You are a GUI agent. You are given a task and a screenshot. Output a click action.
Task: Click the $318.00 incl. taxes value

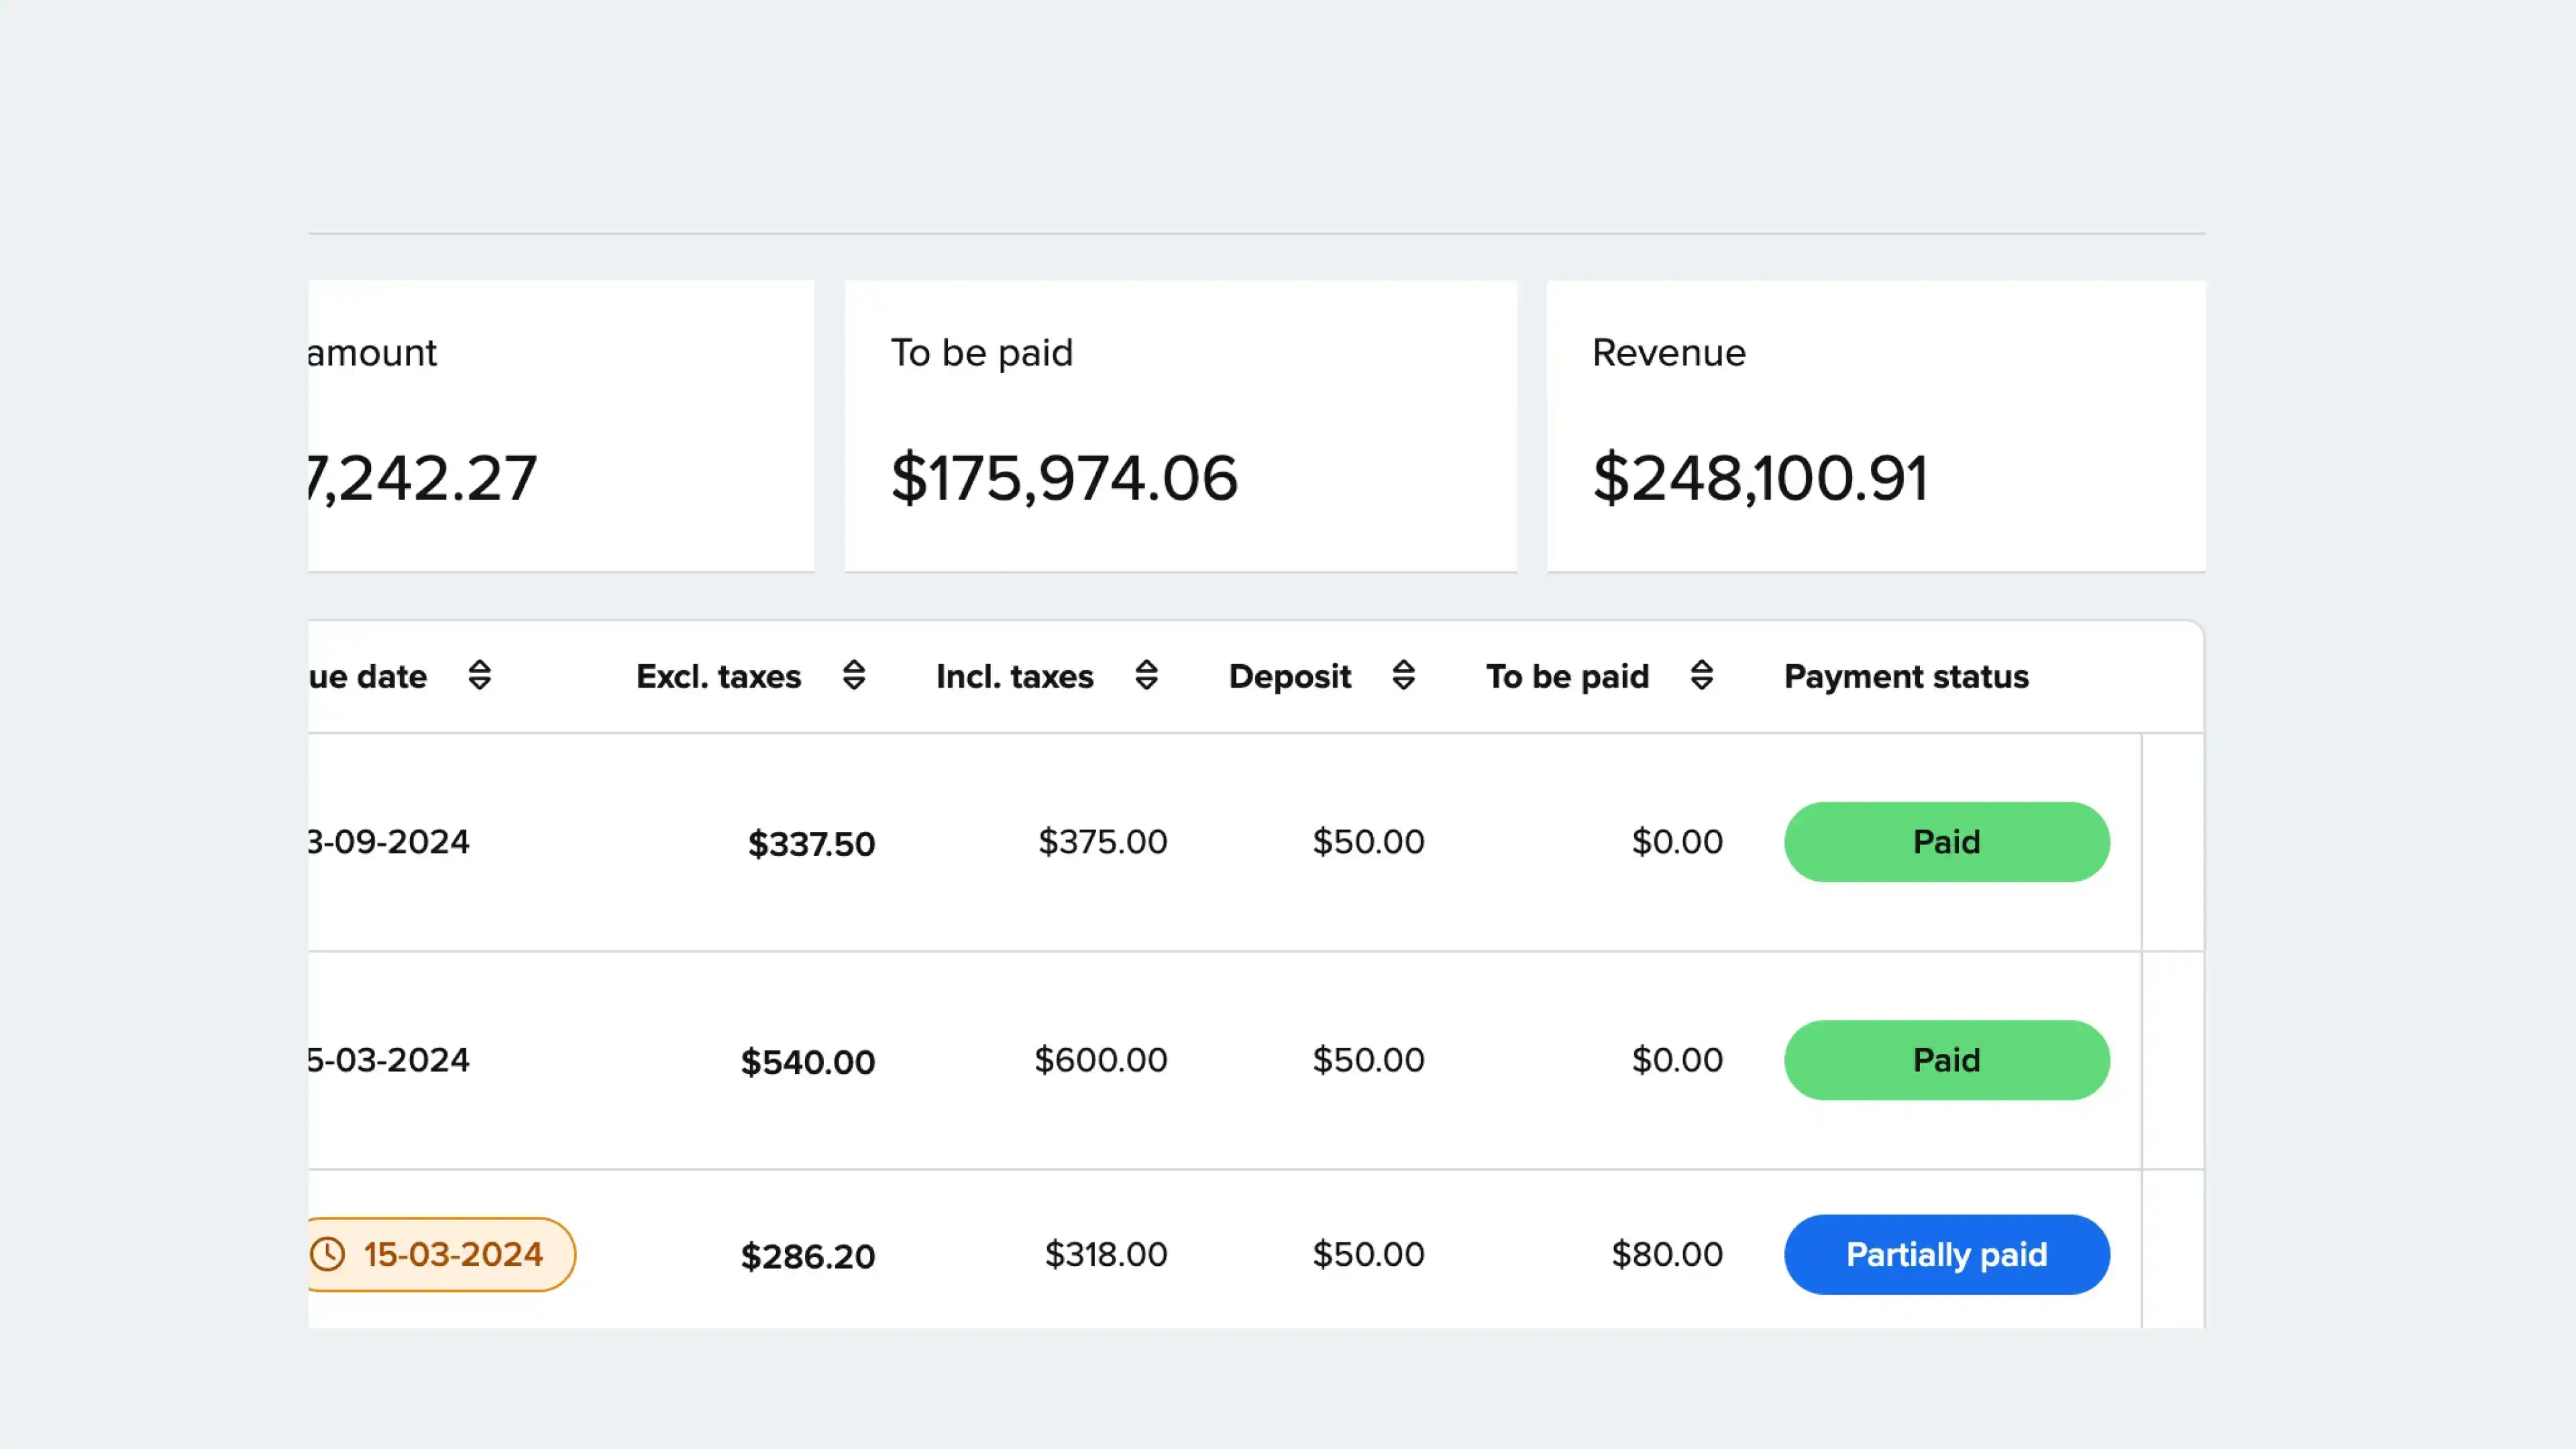(x=1105, y=1254)
